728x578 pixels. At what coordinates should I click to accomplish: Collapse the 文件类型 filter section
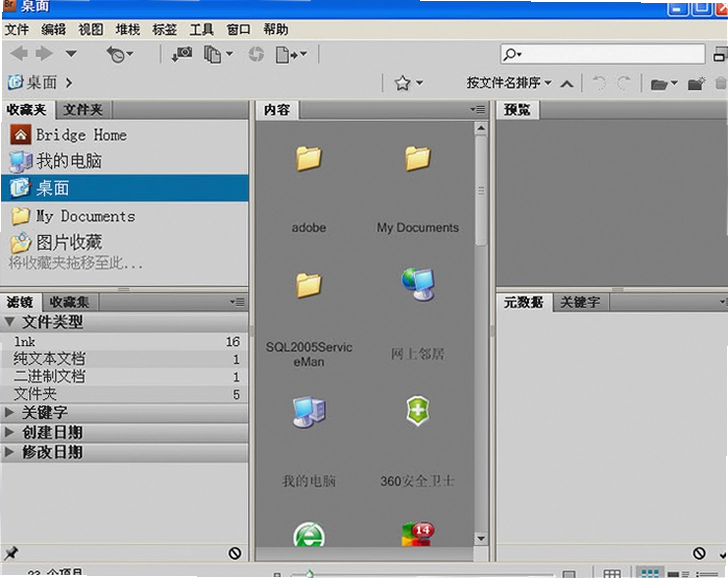(9, 322)
